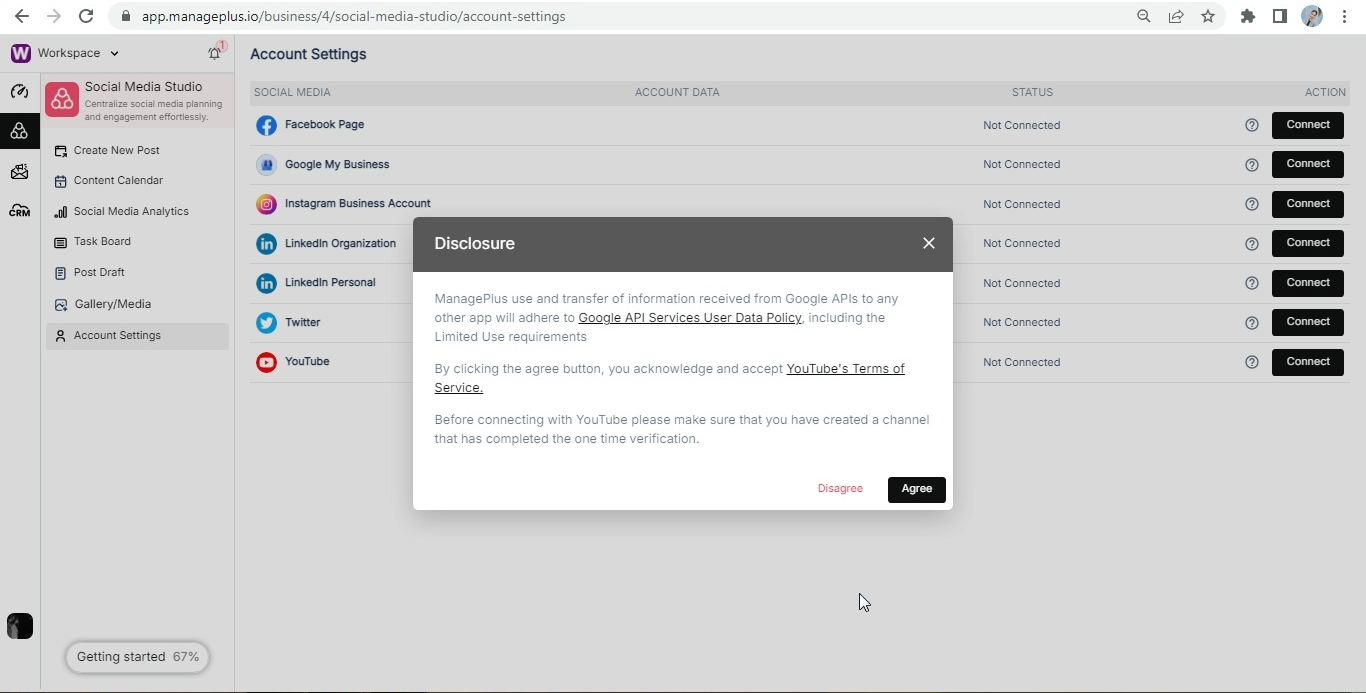This screenshot has width=1366, height=693.
Task: Open help for the Google My Business row
Action: [1252, 165]
